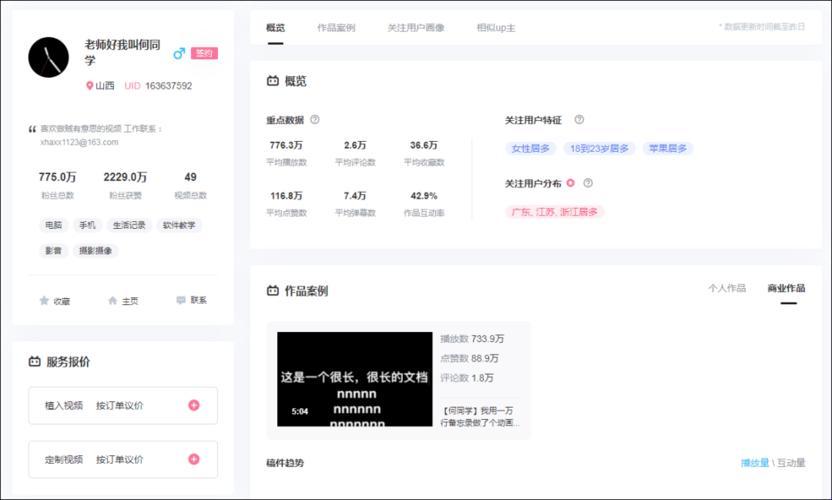832x500 pixels.
Task: Click the 88.9万 like count text
Action: click(x=485, y=358)
